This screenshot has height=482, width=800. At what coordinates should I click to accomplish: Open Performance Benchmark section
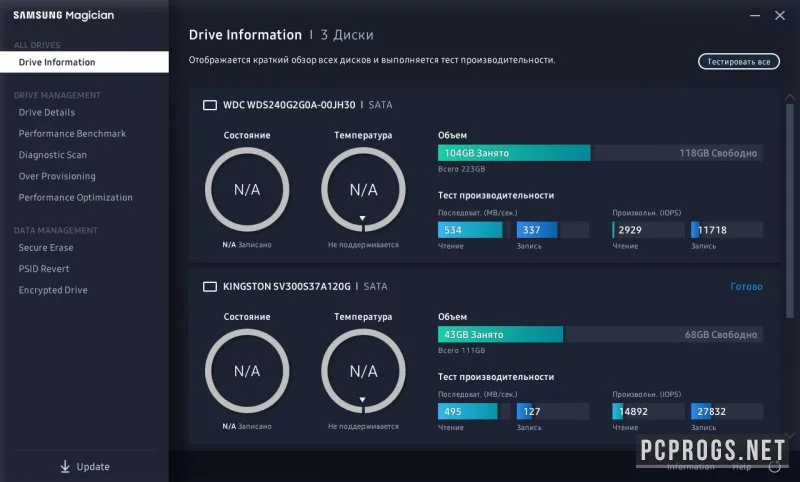tap(72, 134)
